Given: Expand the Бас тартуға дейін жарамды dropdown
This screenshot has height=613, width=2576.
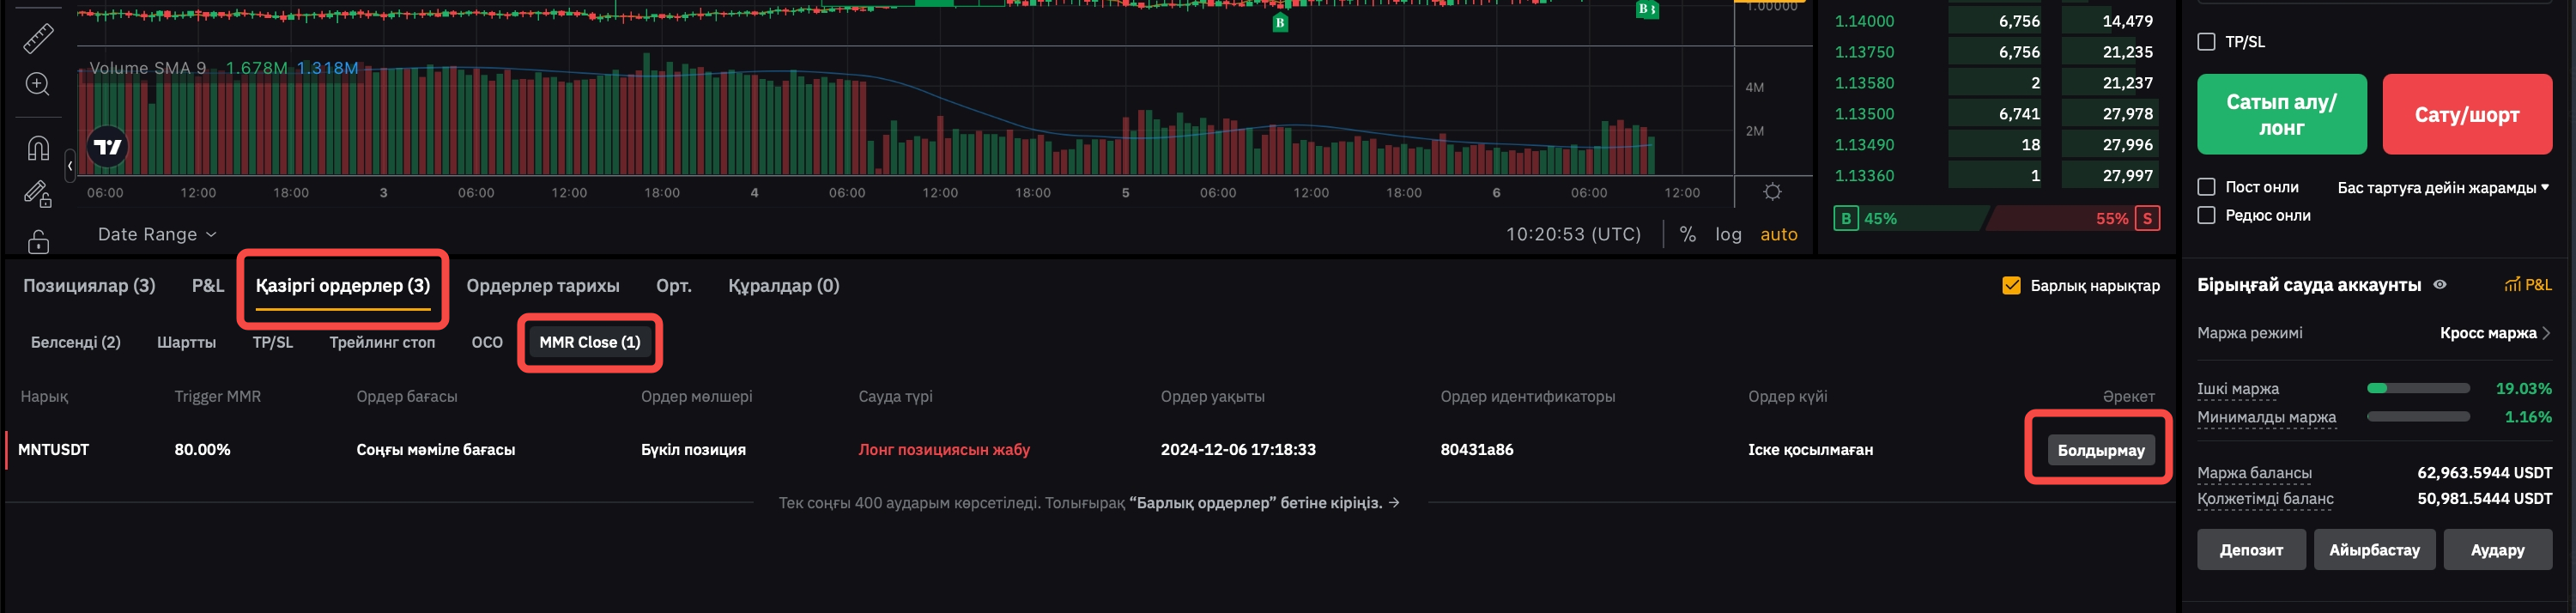Looking at the screenshot, I should coord(2442,187).
